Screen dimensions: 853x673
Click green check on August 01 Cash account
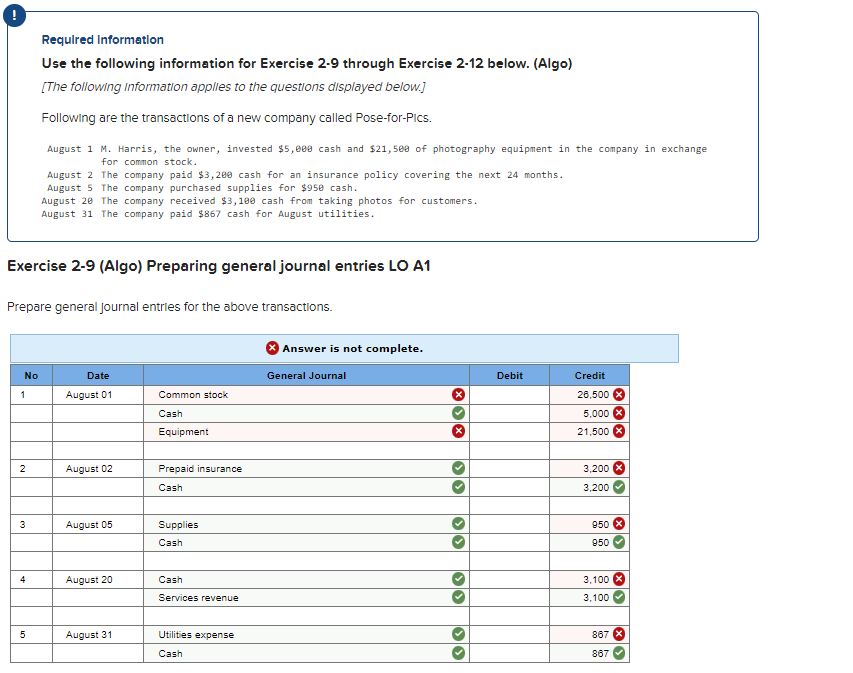(x=459, y=413)
